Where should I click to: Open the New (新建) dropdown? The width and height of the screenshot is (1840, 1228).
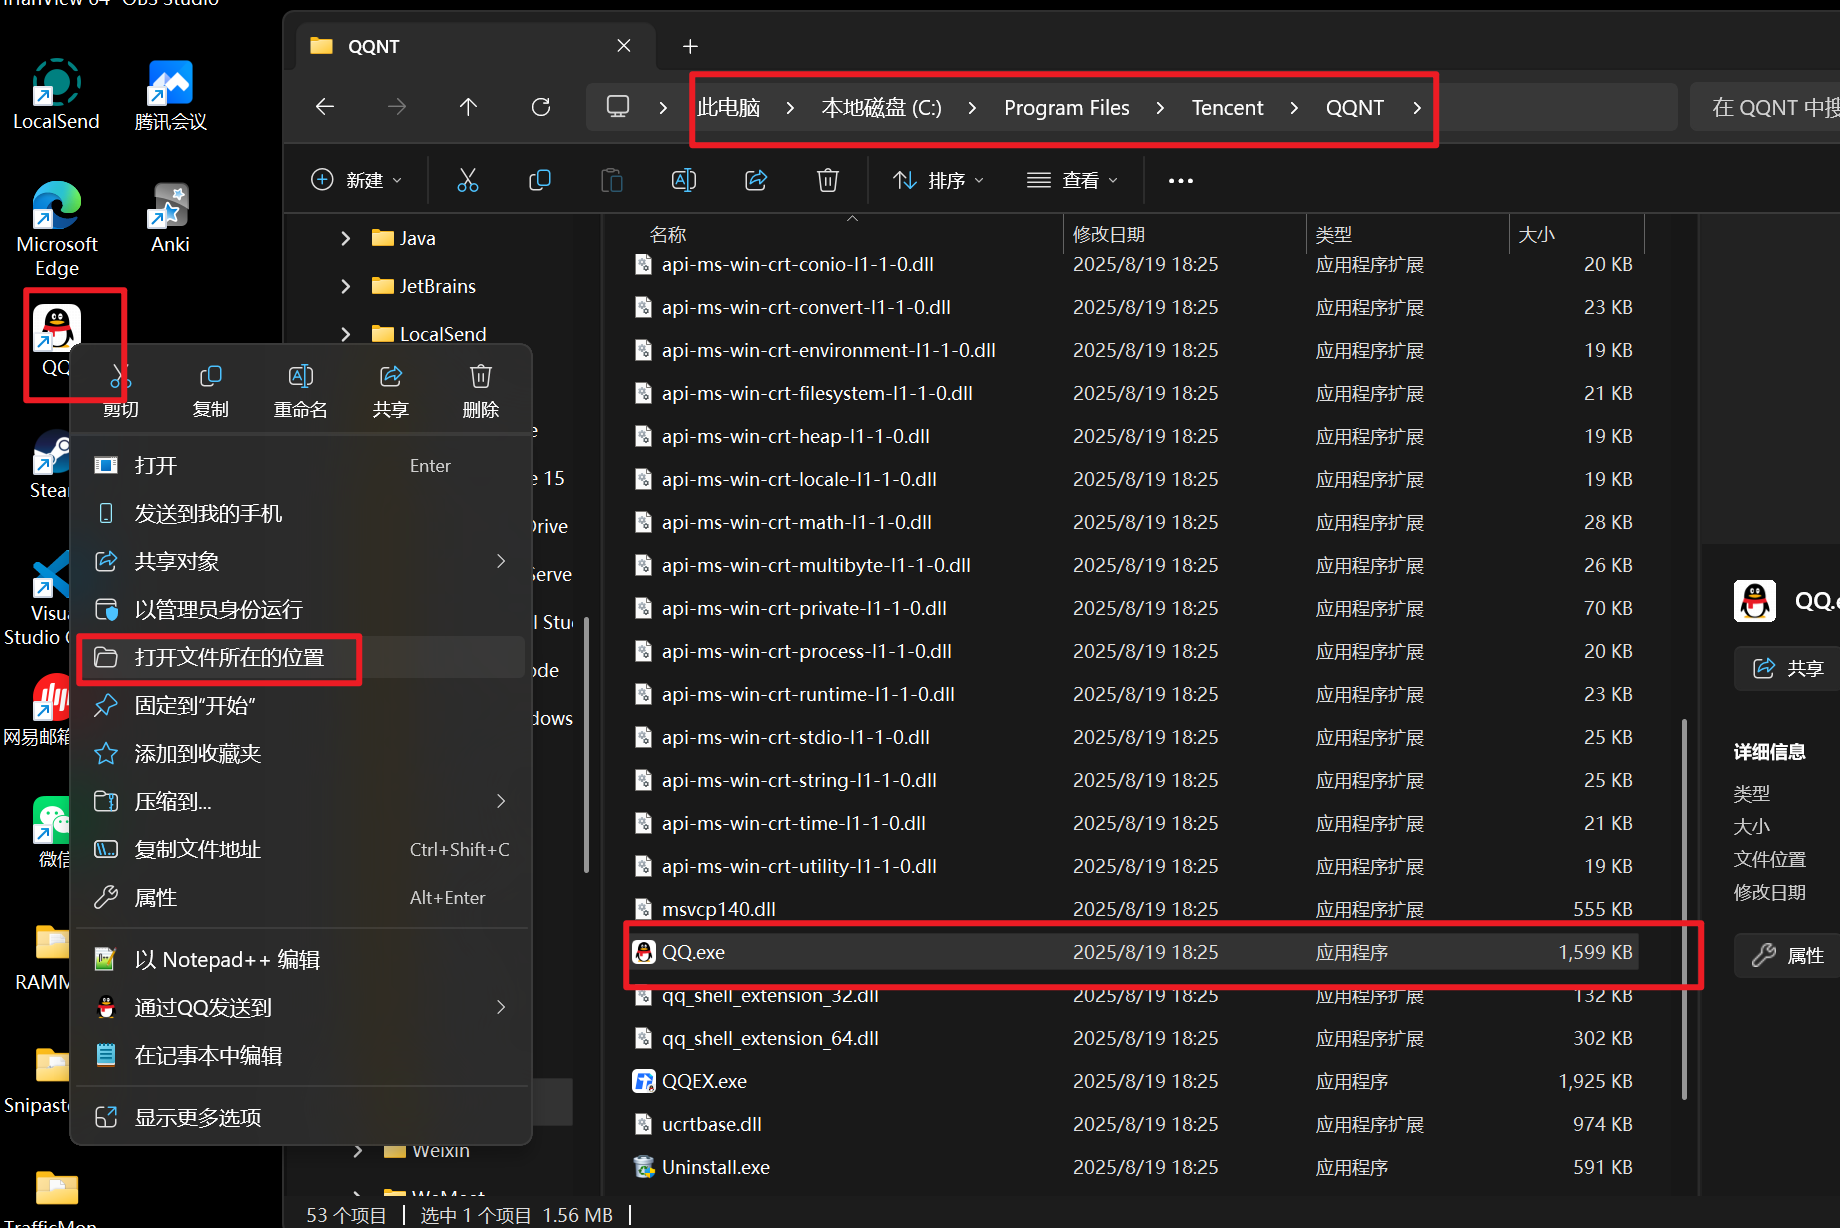pyautogui.click(x=357, y=180)
